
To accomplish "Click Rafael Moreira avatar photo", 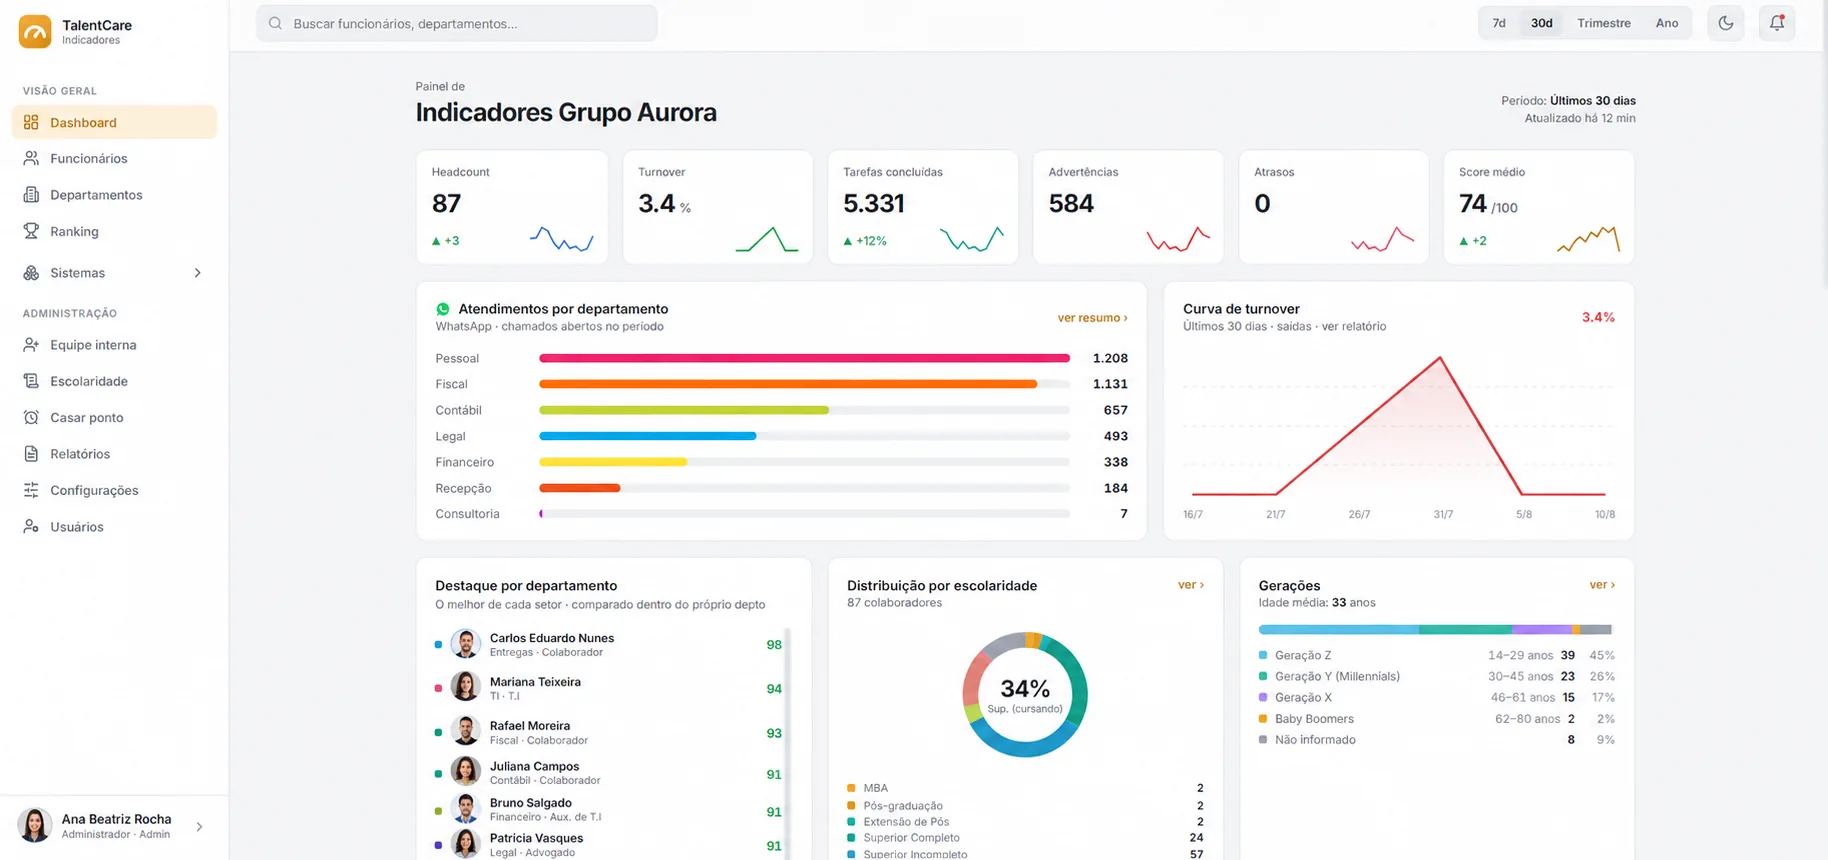I will [x=465, y=731].
